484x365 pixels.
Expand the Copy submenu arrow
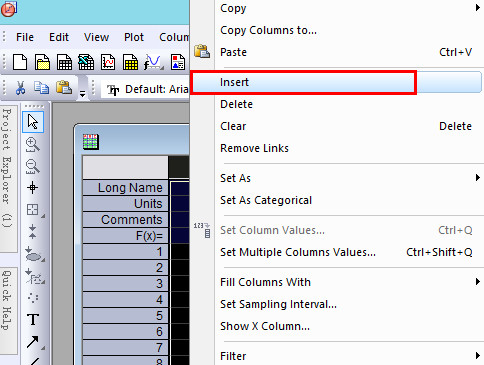coord(478,8)
